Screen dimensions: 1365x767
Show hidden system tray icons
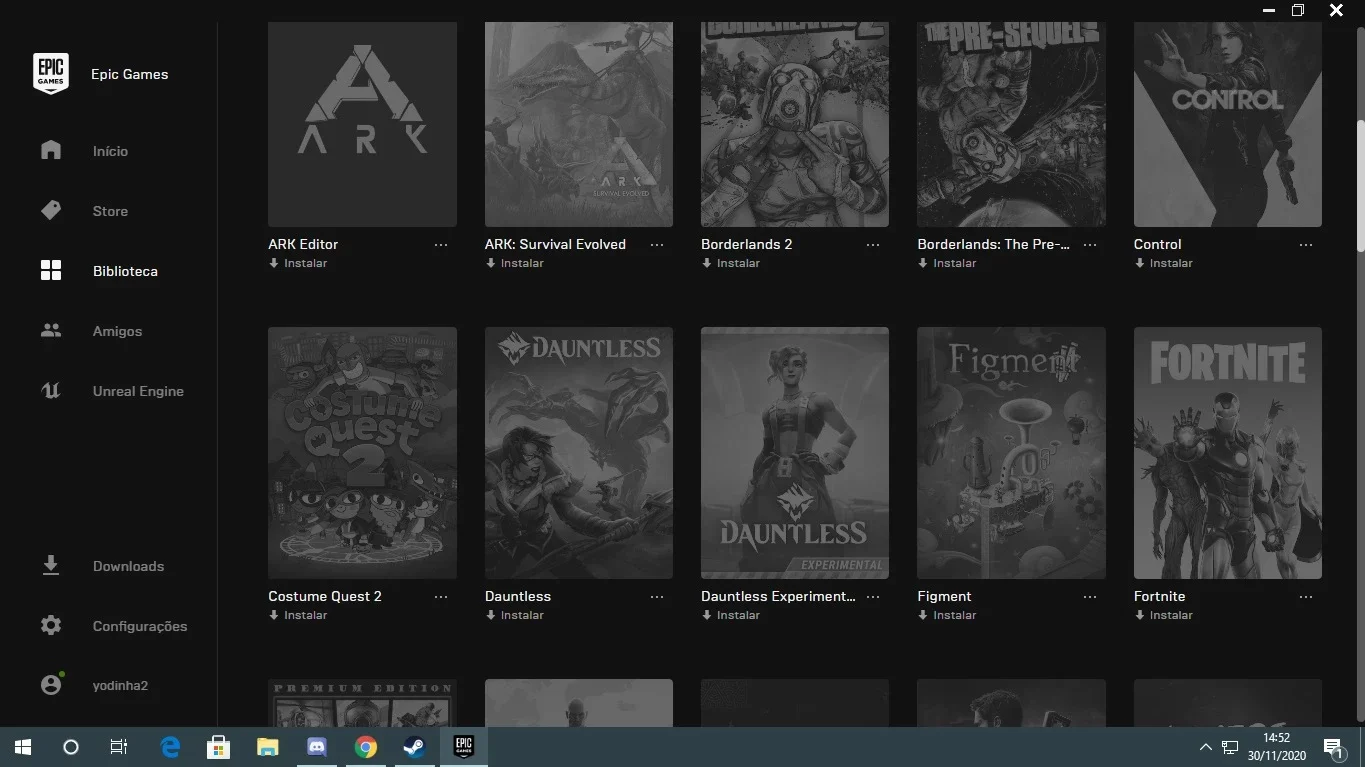pos(1205,747)
